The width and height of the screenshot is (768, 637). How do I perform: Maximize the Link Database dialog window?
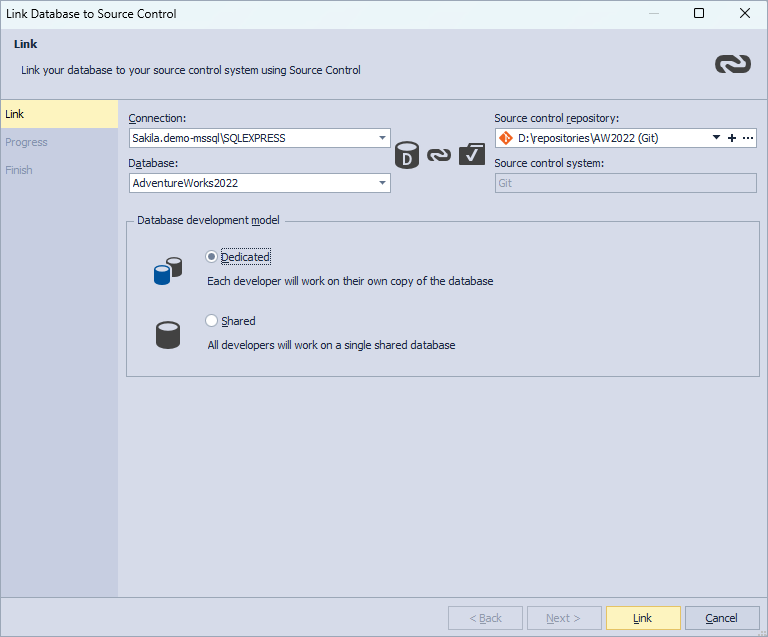pyautogui.click(x=699, y=13)
